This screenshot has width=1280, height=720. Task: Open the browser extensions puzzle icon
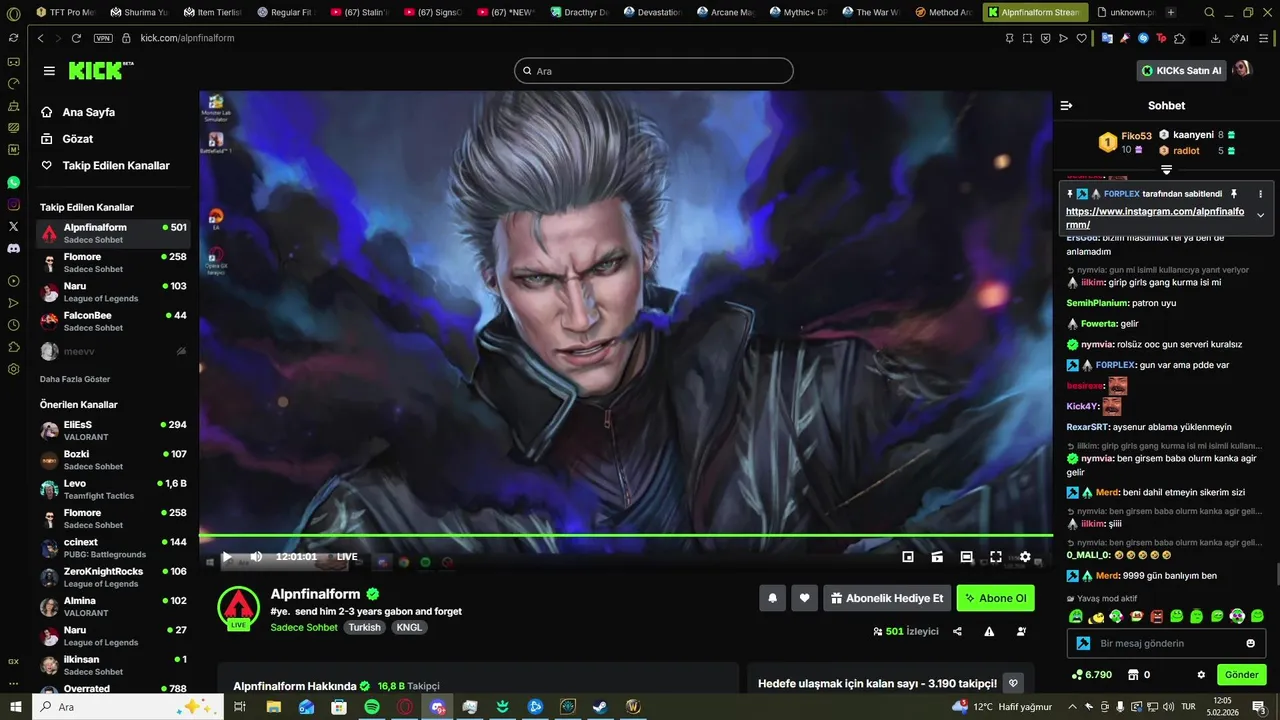tap(1180, 38)
